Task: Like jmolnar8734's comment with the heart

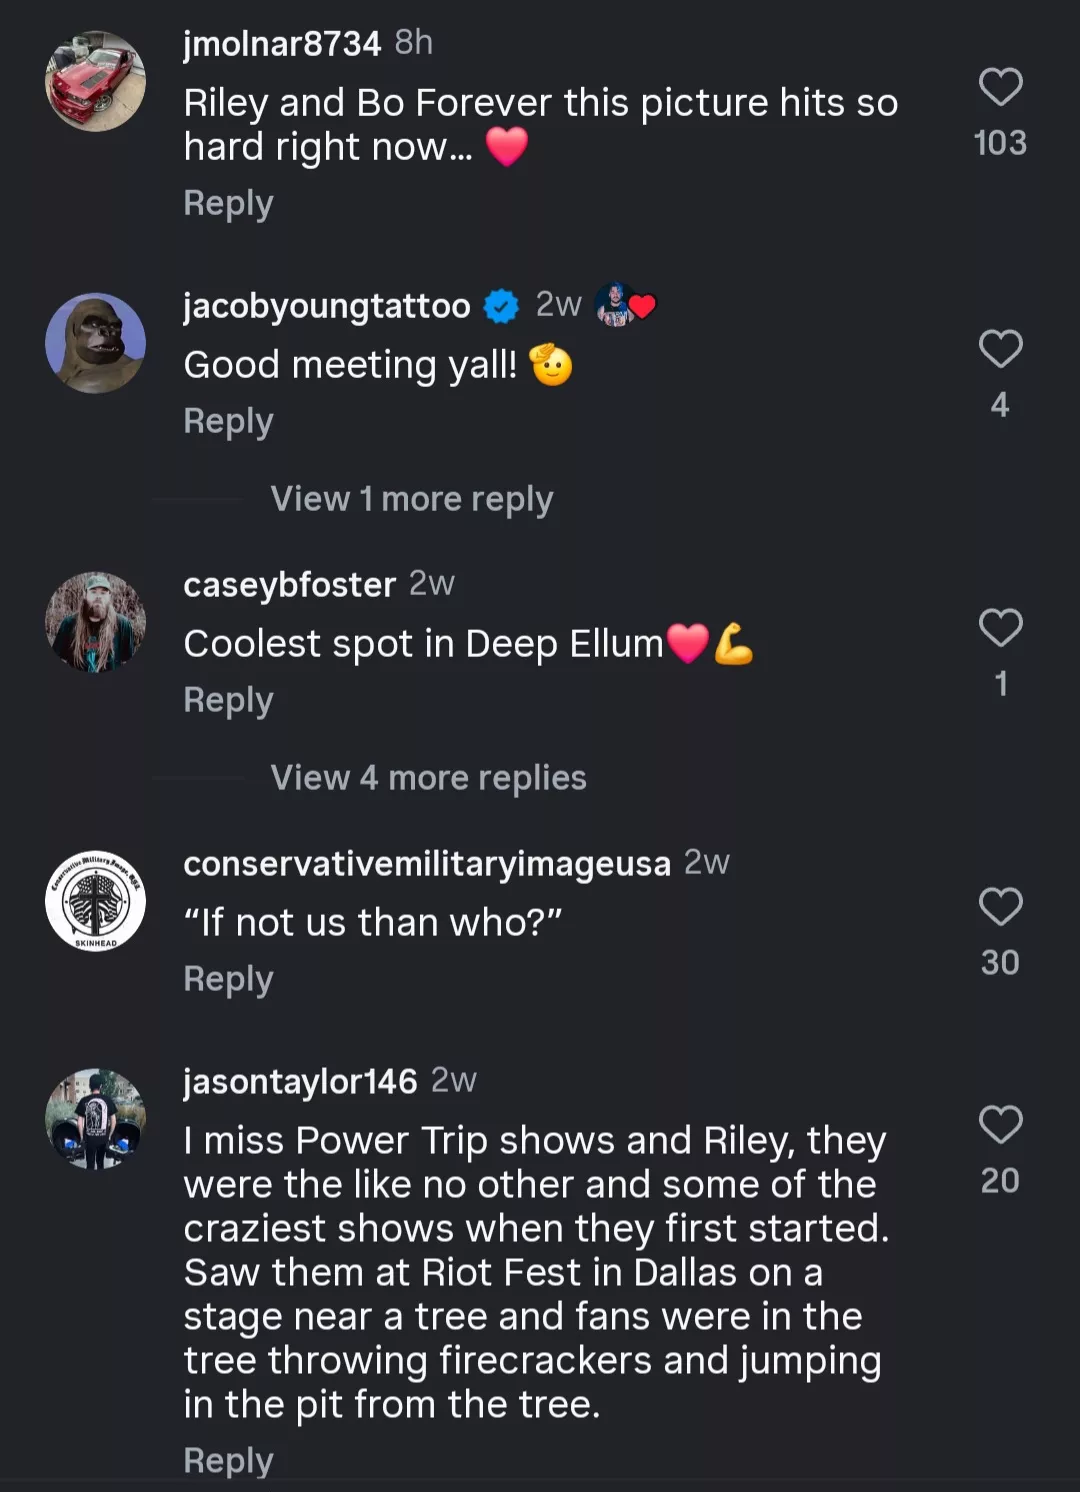Action: click(x=1000, y=87)
